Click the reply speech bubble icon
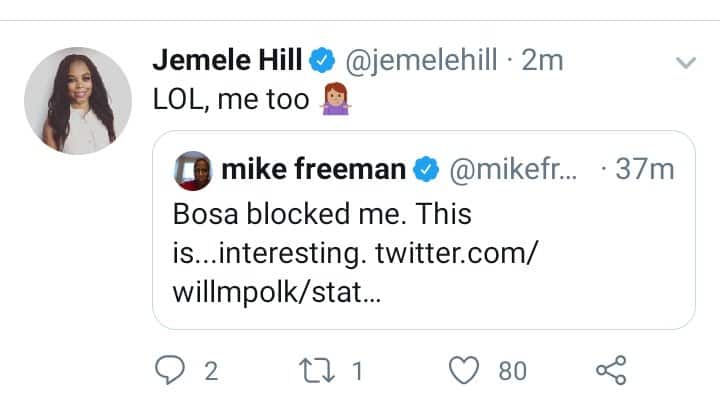The image size is (720, 393). pyautogui.click(x=170, y=370)
